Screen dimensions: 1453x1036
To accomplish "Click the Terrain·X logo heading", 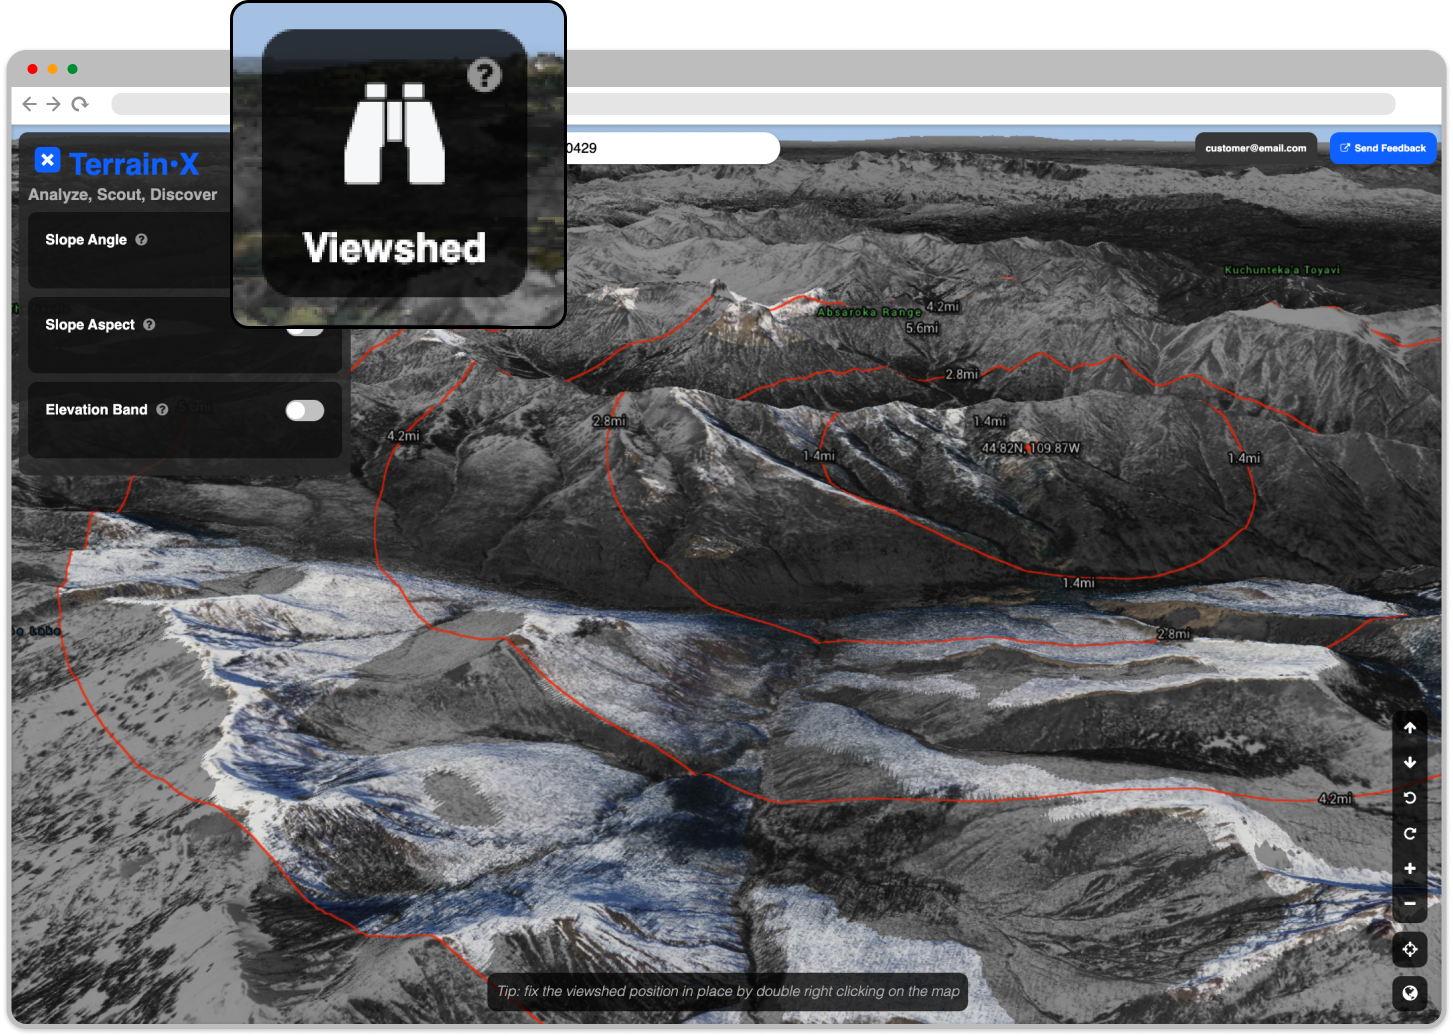I will (x=137, y=164).
